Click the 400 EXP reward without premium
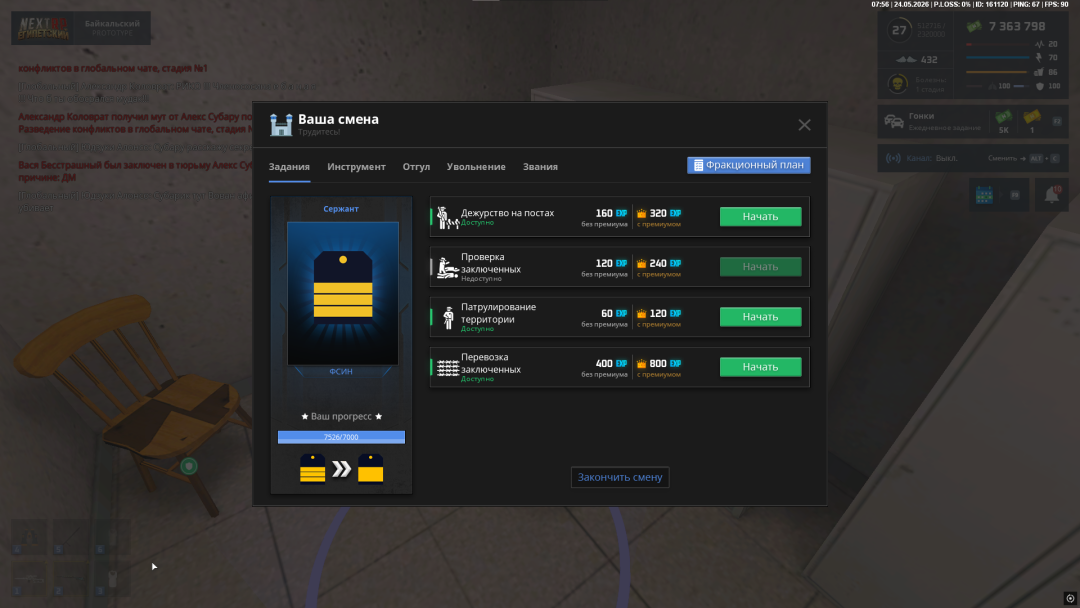The width and height of the screenshot is (1080, 608). pos(611,364)
